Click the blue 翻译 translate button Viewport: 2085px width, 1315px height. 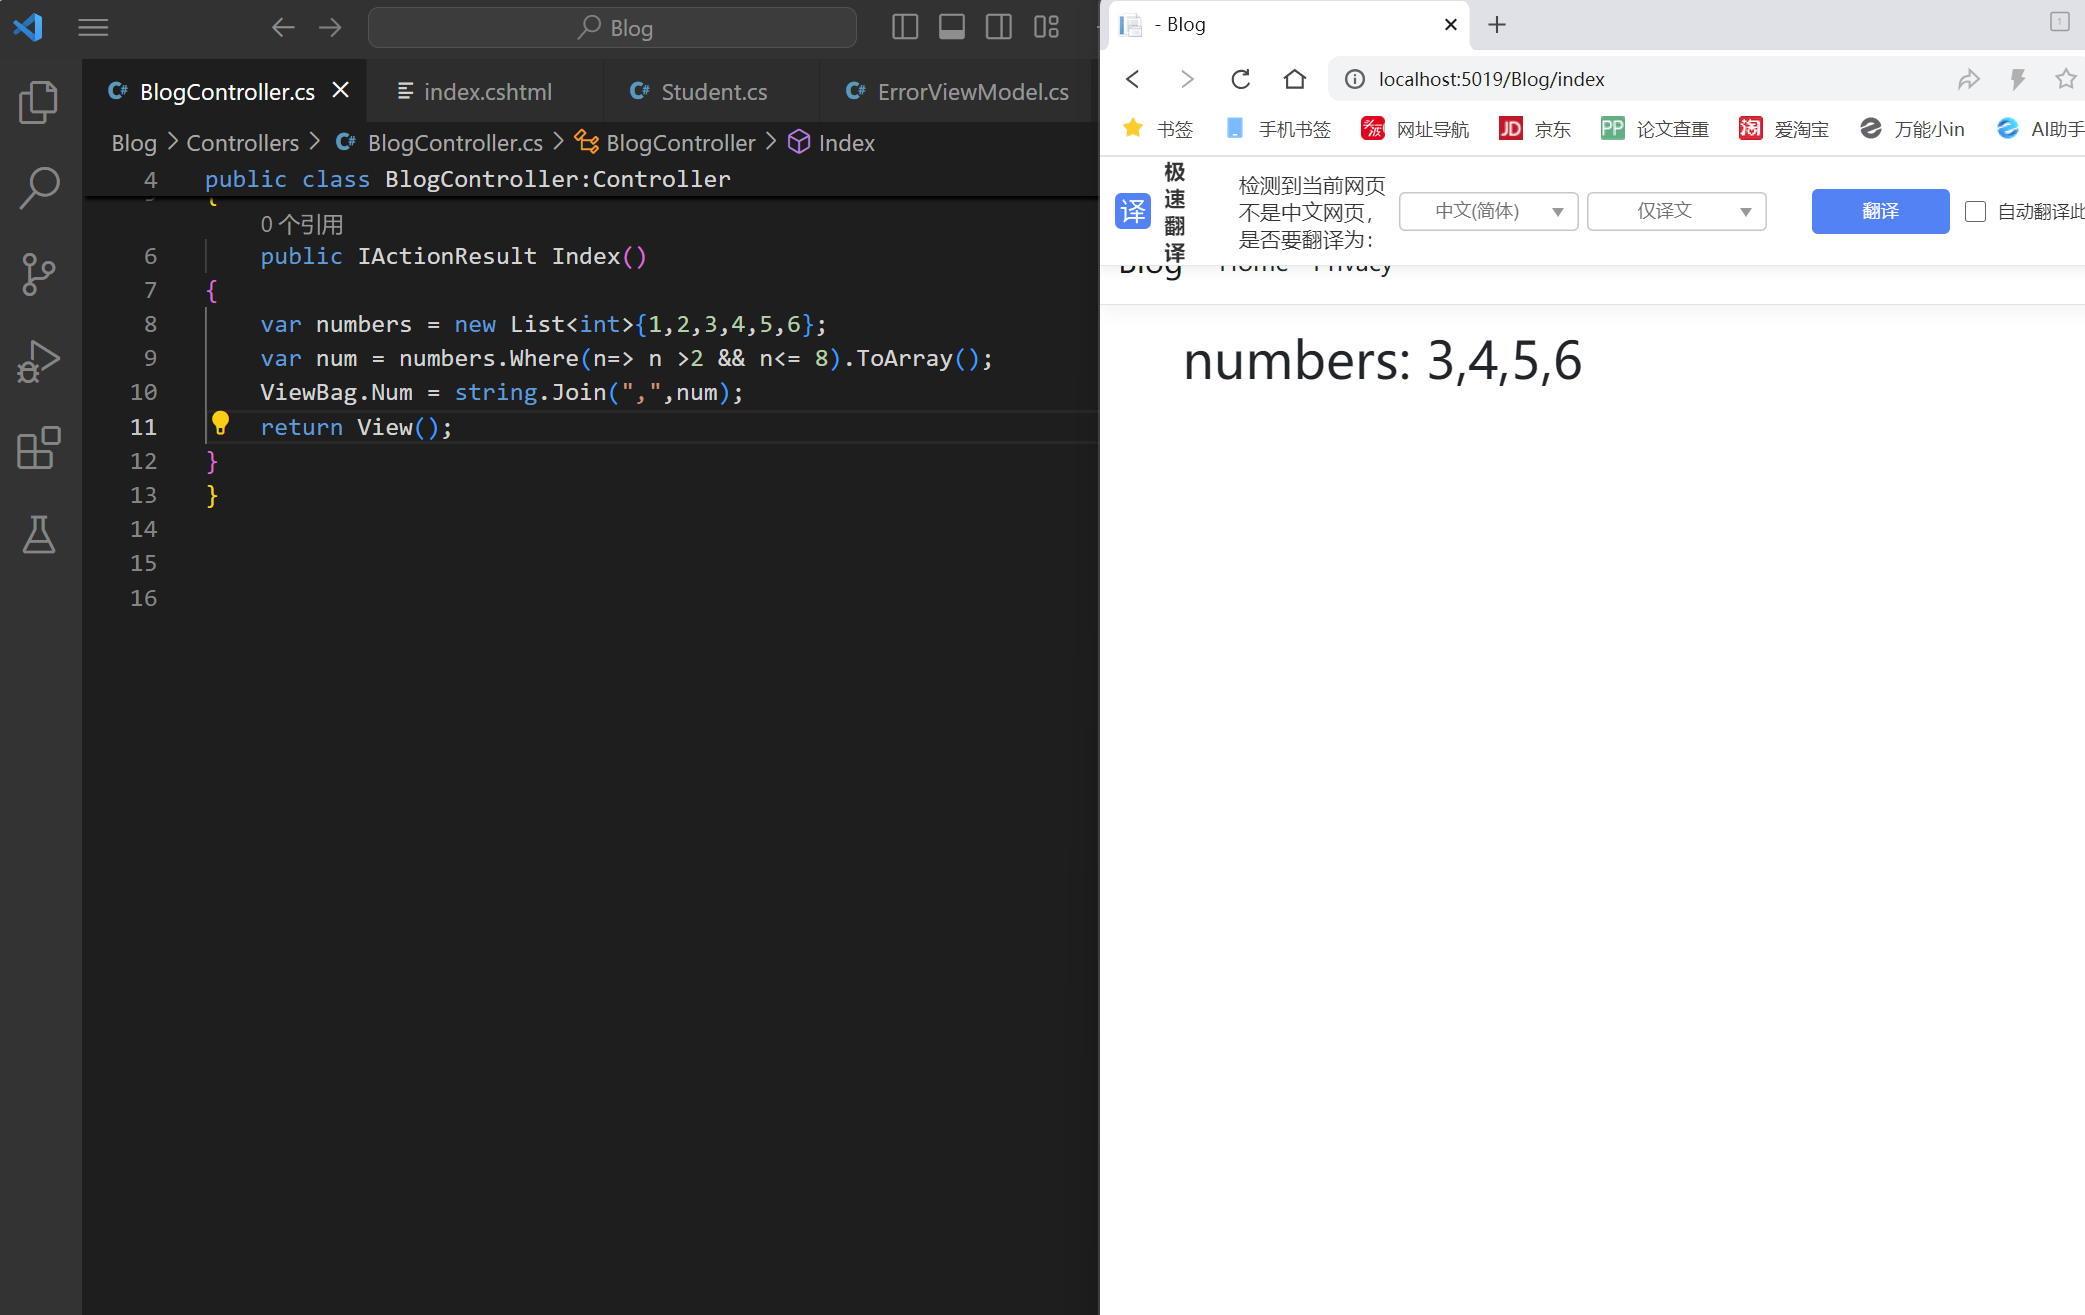pos(1880,211)
